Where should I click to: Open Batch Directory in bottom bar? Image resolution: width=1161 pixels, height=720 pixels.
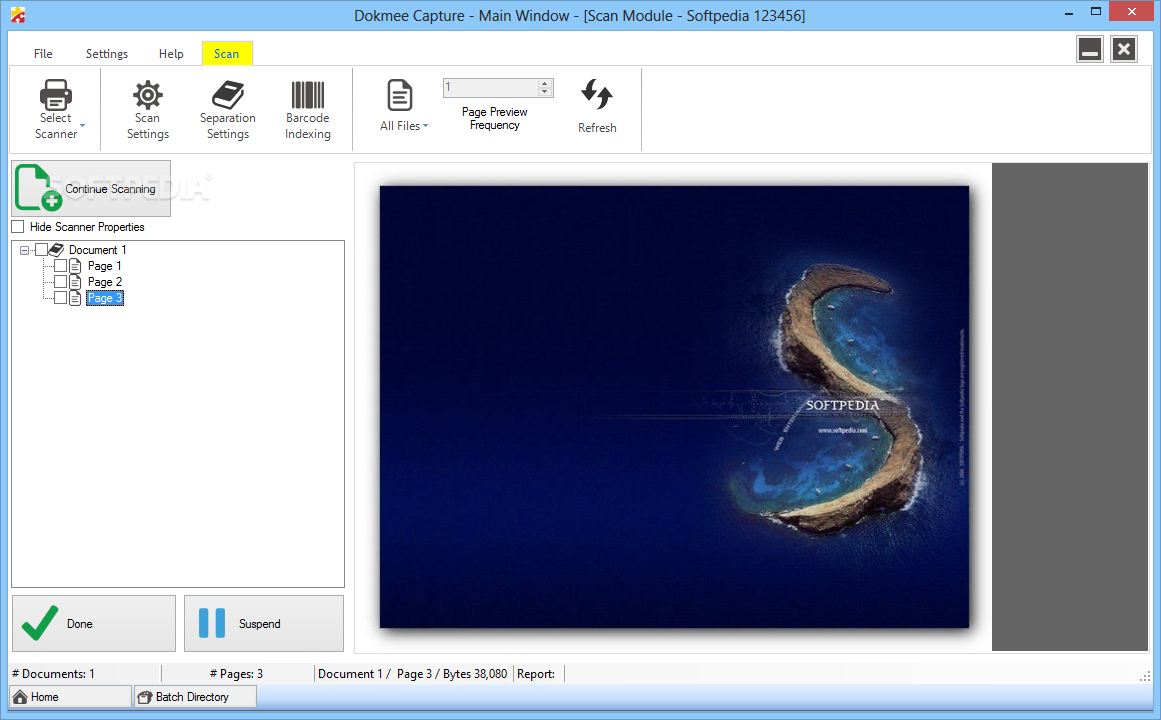(195, 696)
